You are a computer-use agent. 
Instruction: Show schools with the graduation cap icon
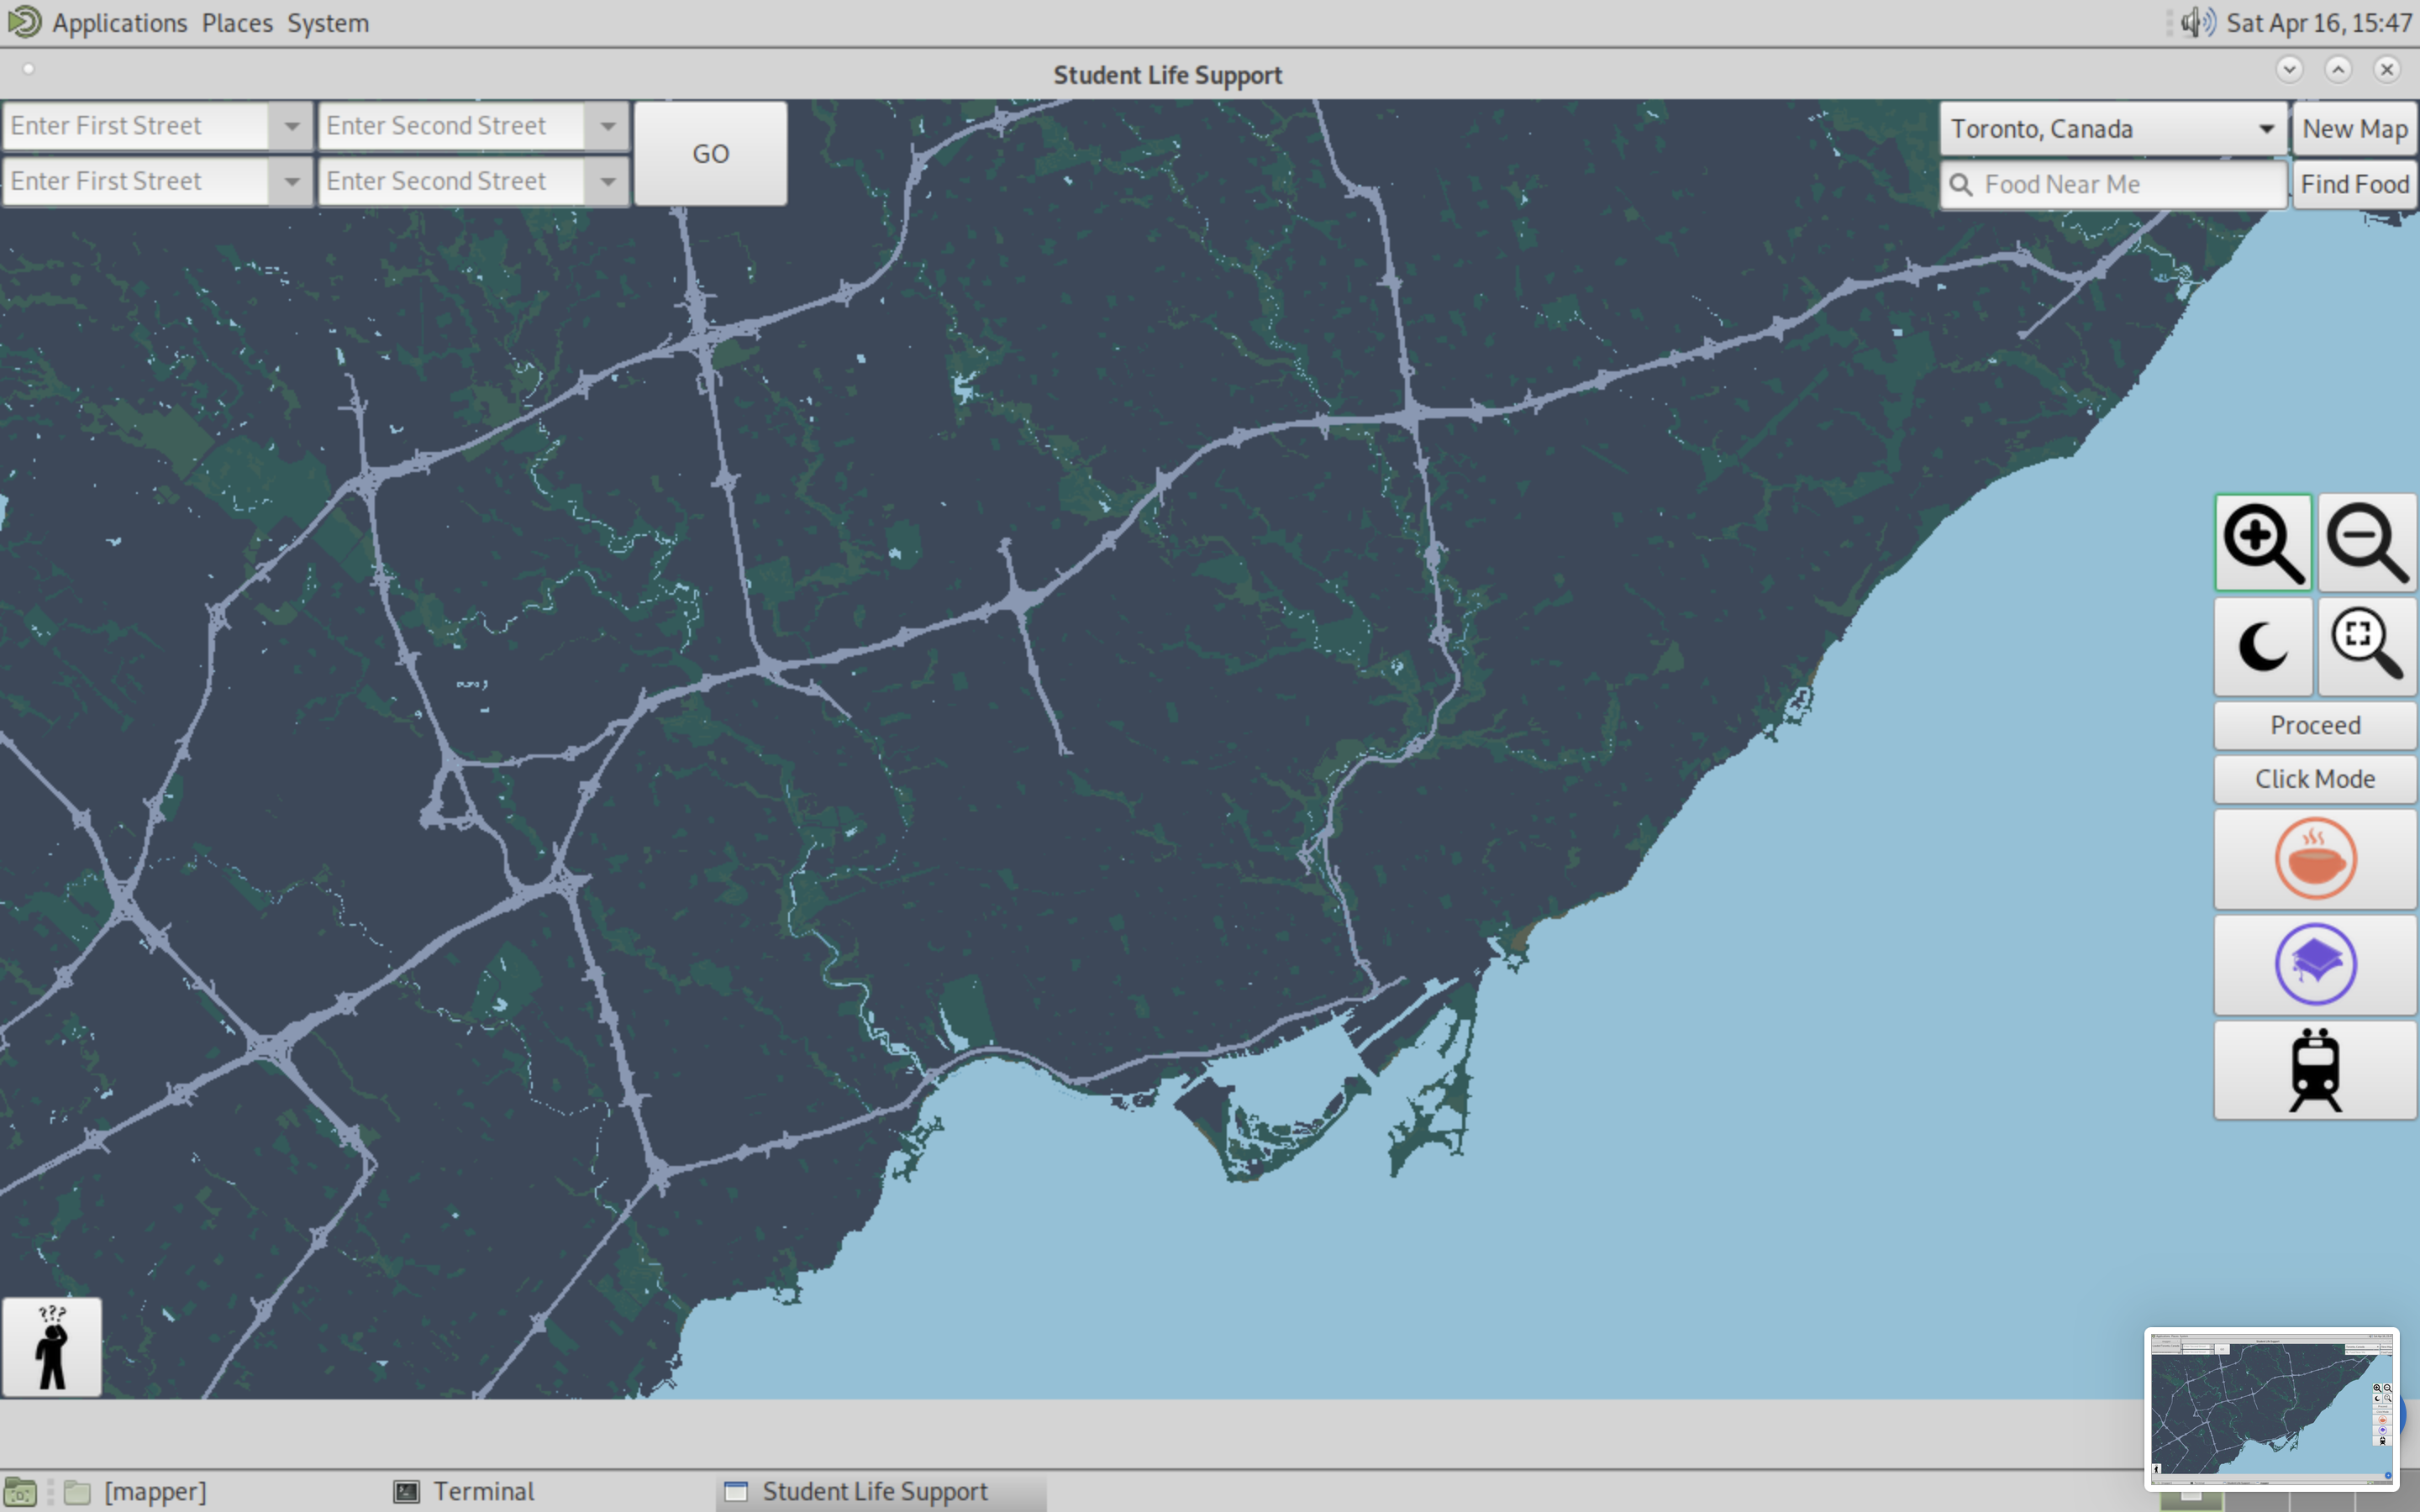click(2314, 965)
